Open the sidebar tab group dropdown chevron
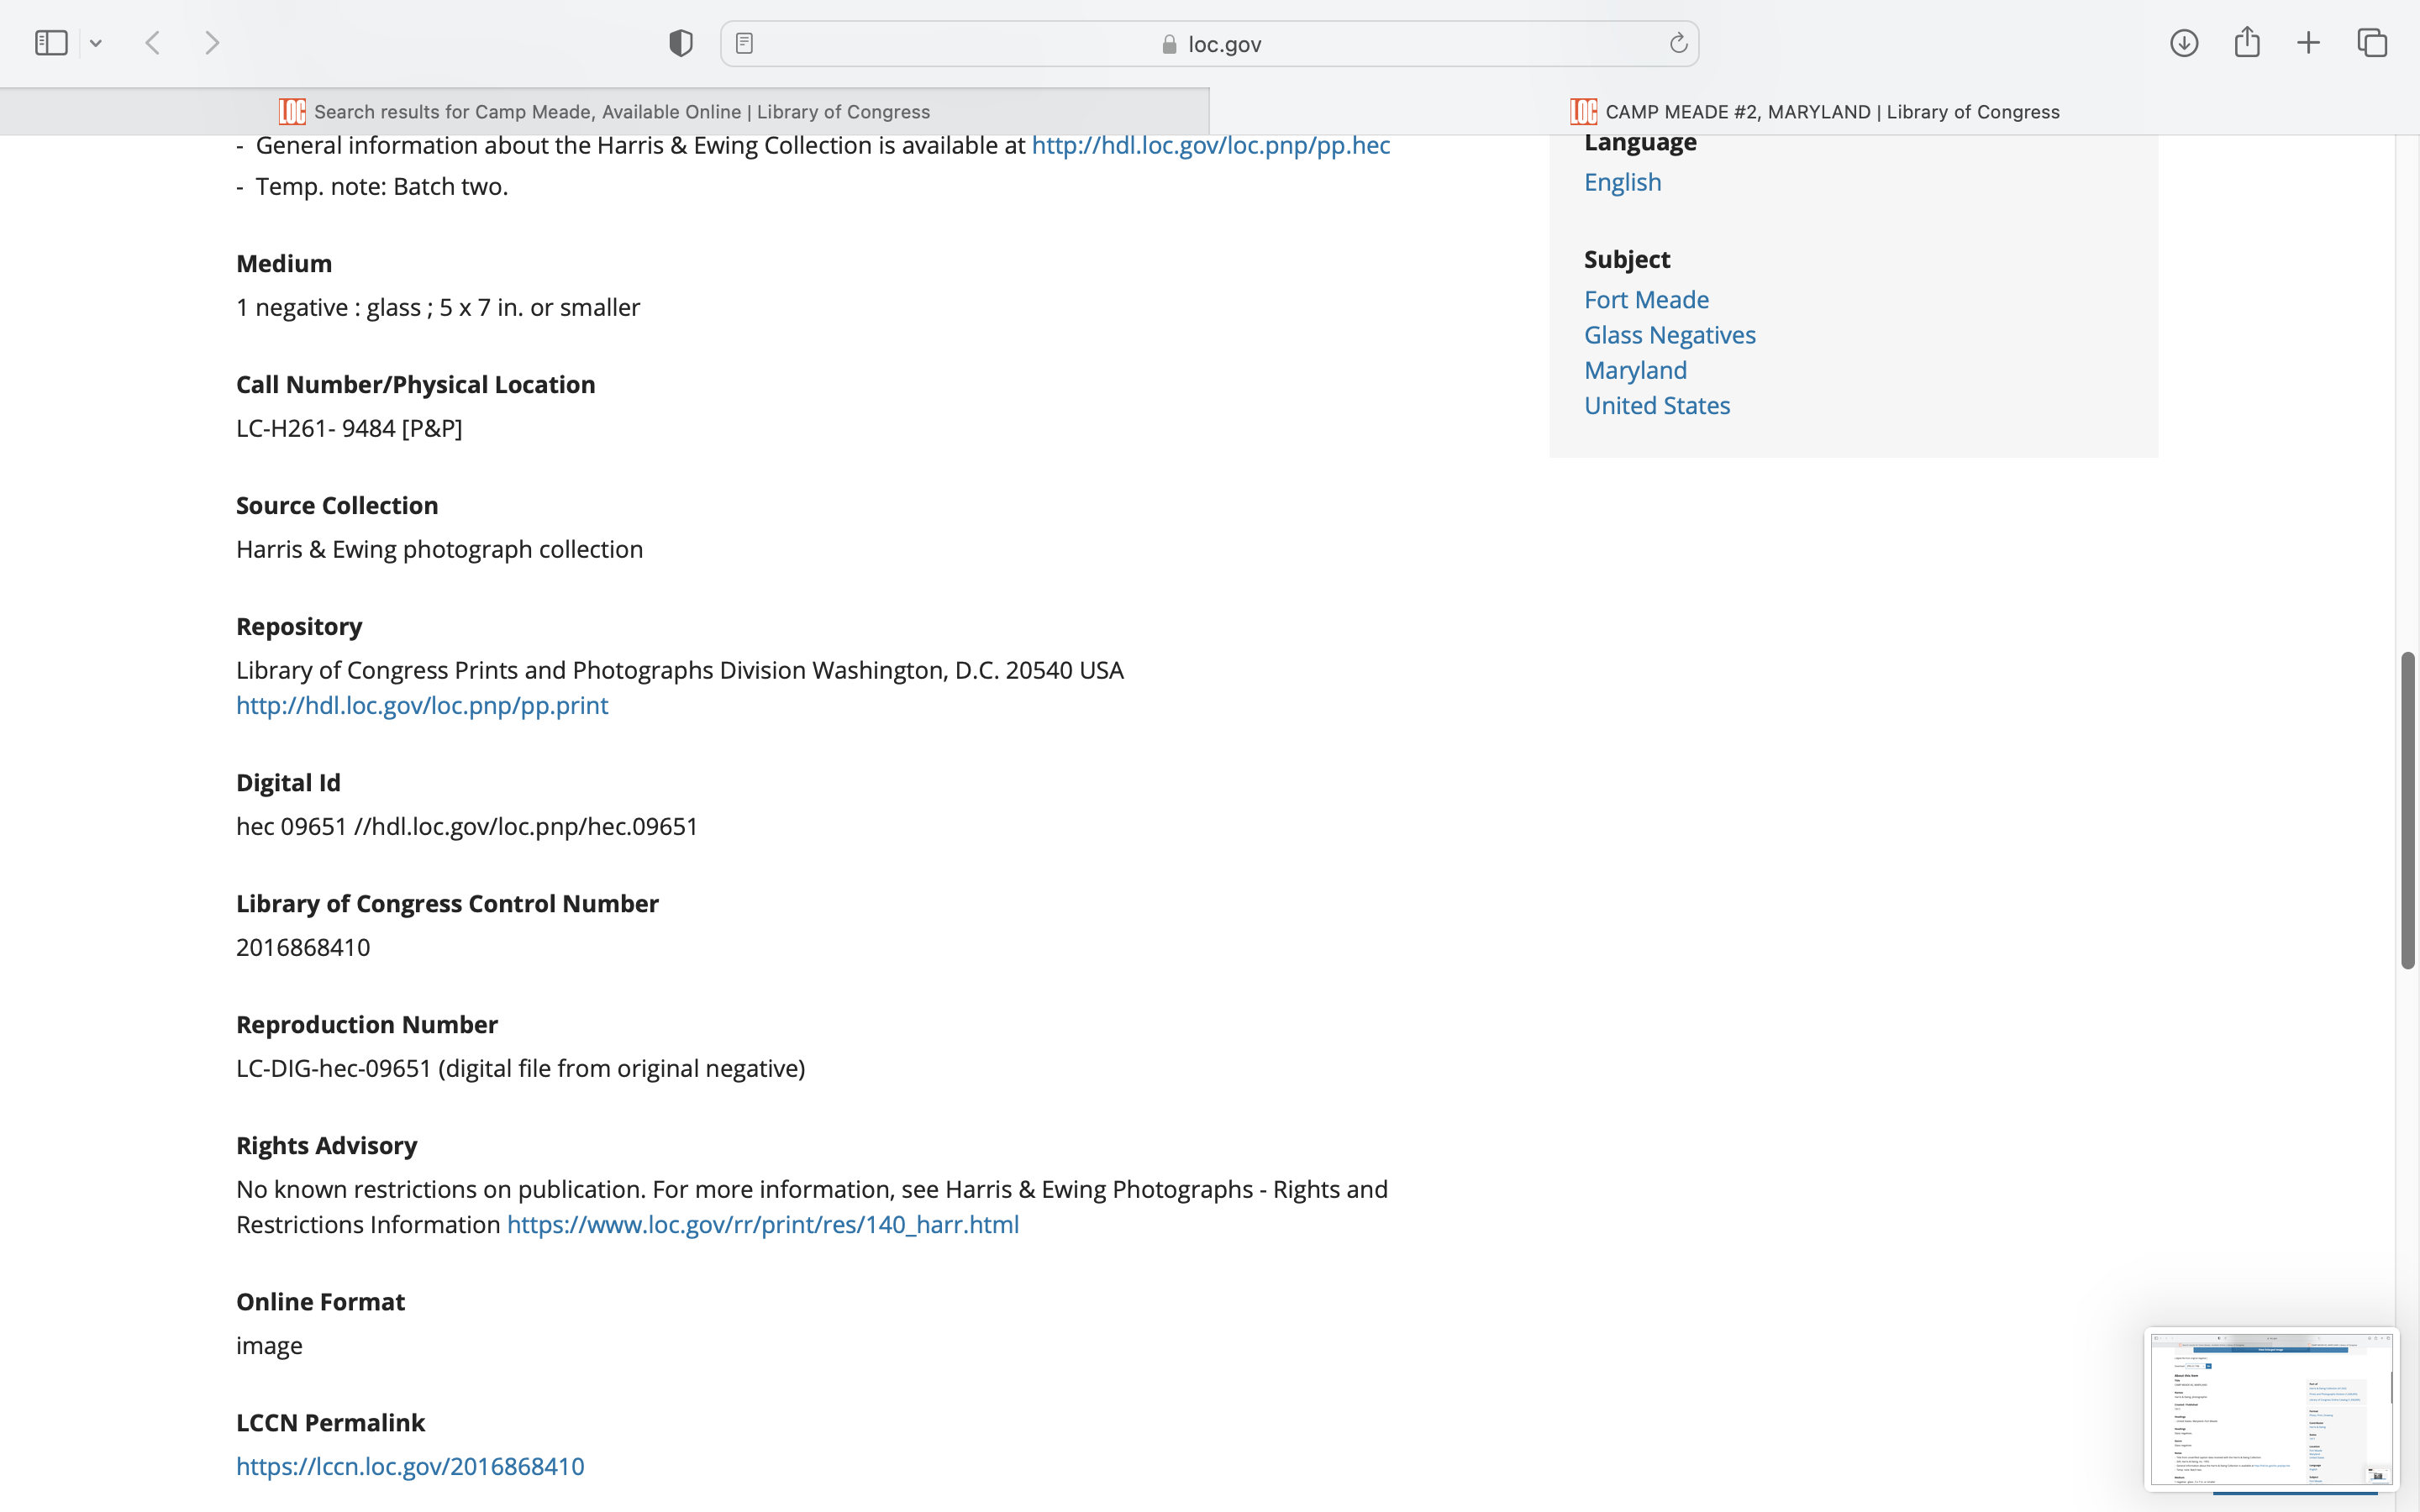The width and height of the screenshot is (2420, 1512). click(x=96, y=43)
